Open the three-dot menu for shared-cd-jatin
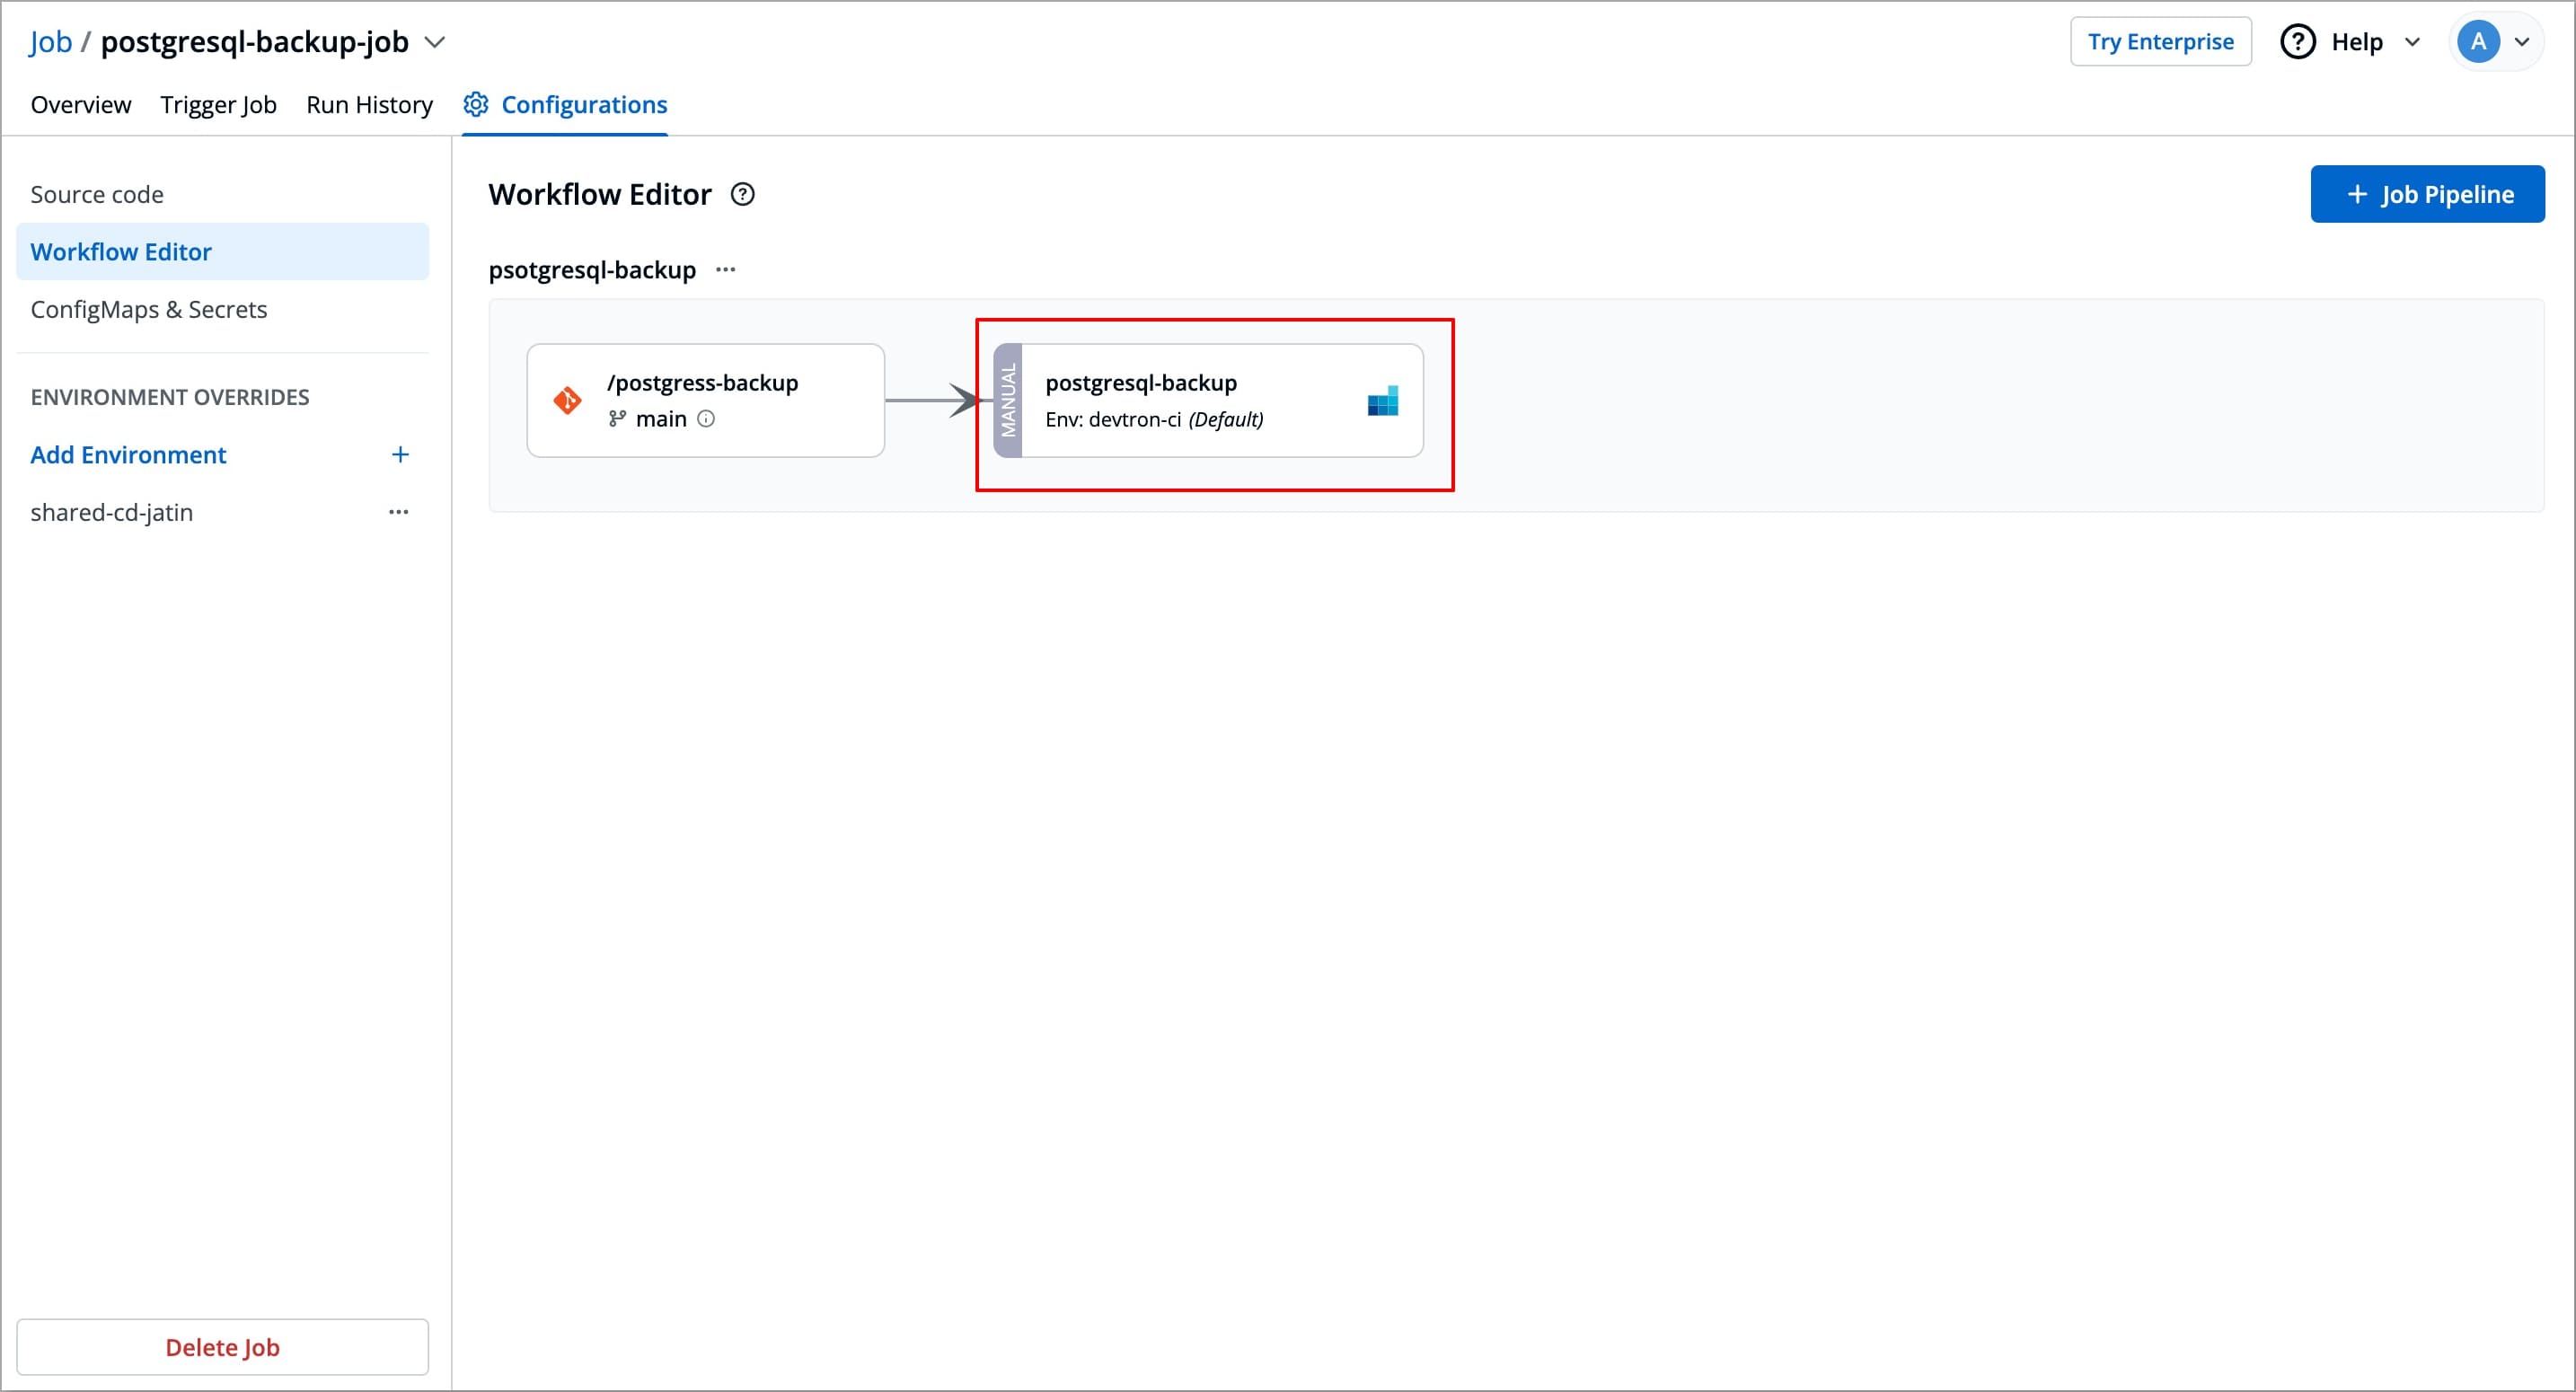The height and width of the screenshot is (1392, 2576). pyautogui.click(x=398, y=512)
